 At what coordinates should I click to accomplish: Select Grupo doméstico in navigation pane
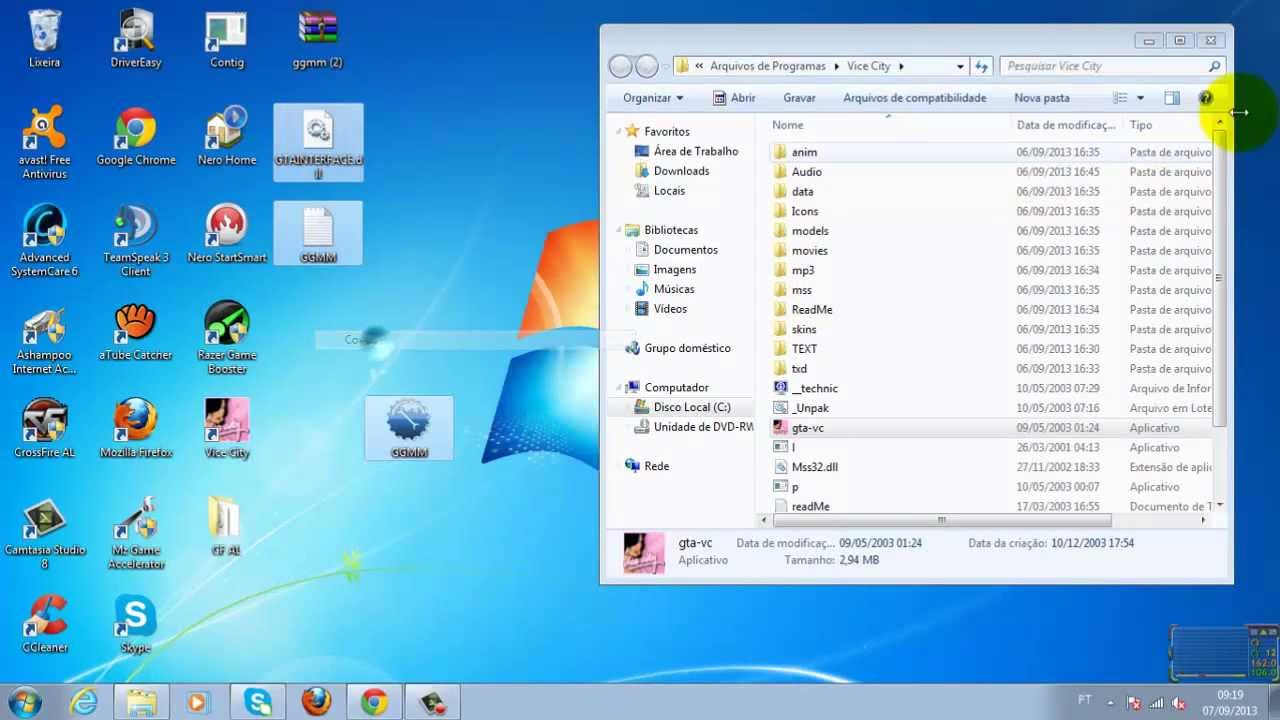[x=678, y=348]
